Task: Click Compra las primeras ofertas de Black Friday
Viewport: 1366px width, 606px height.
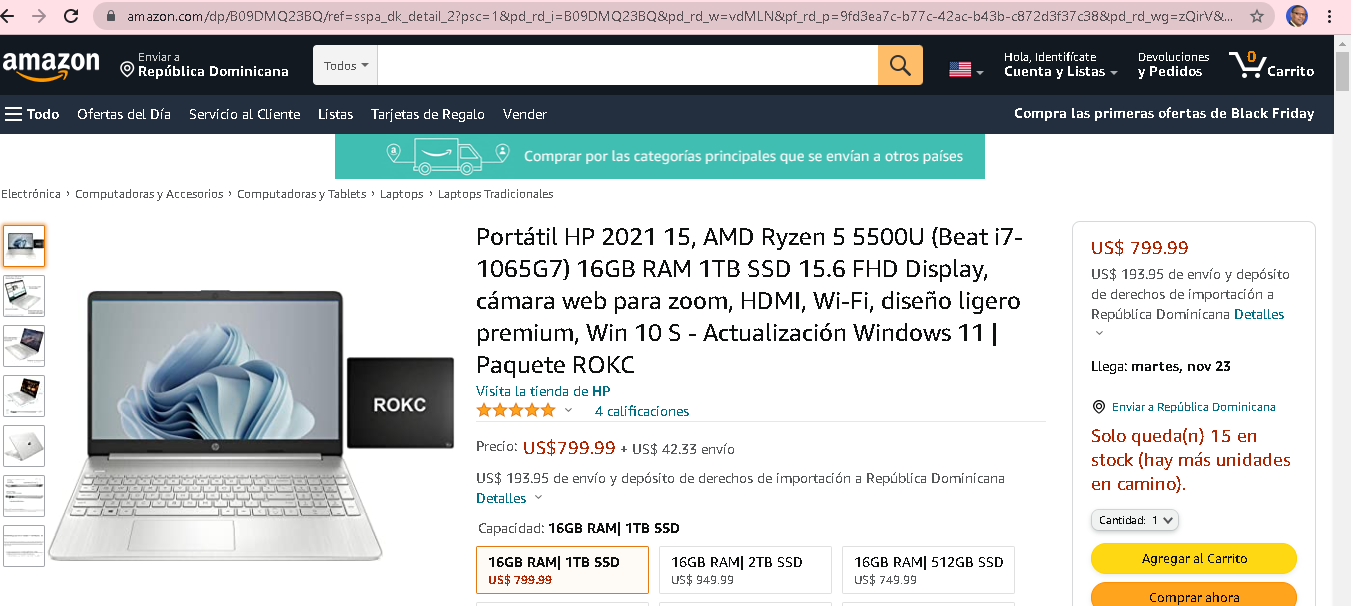Action: (x=1164, y=113)
